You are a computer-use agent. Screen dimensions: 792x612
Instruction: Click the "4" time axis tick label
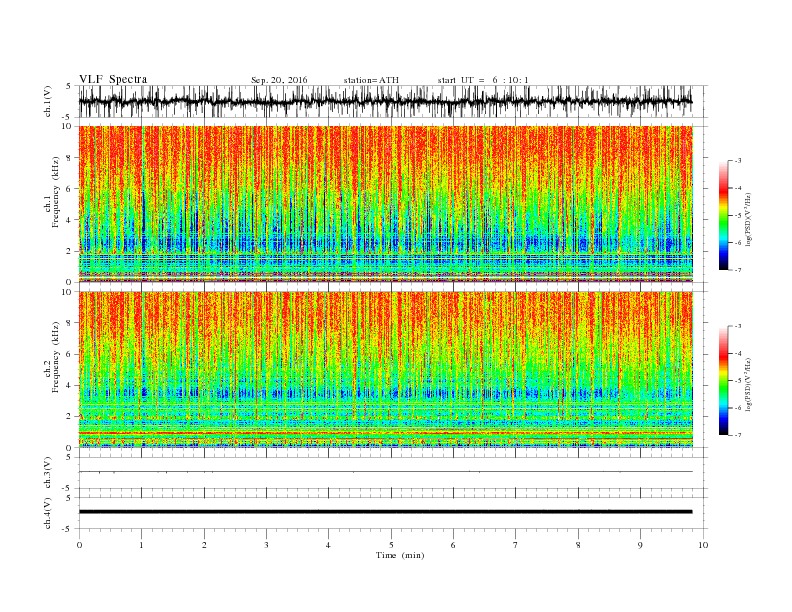(328, 545)
